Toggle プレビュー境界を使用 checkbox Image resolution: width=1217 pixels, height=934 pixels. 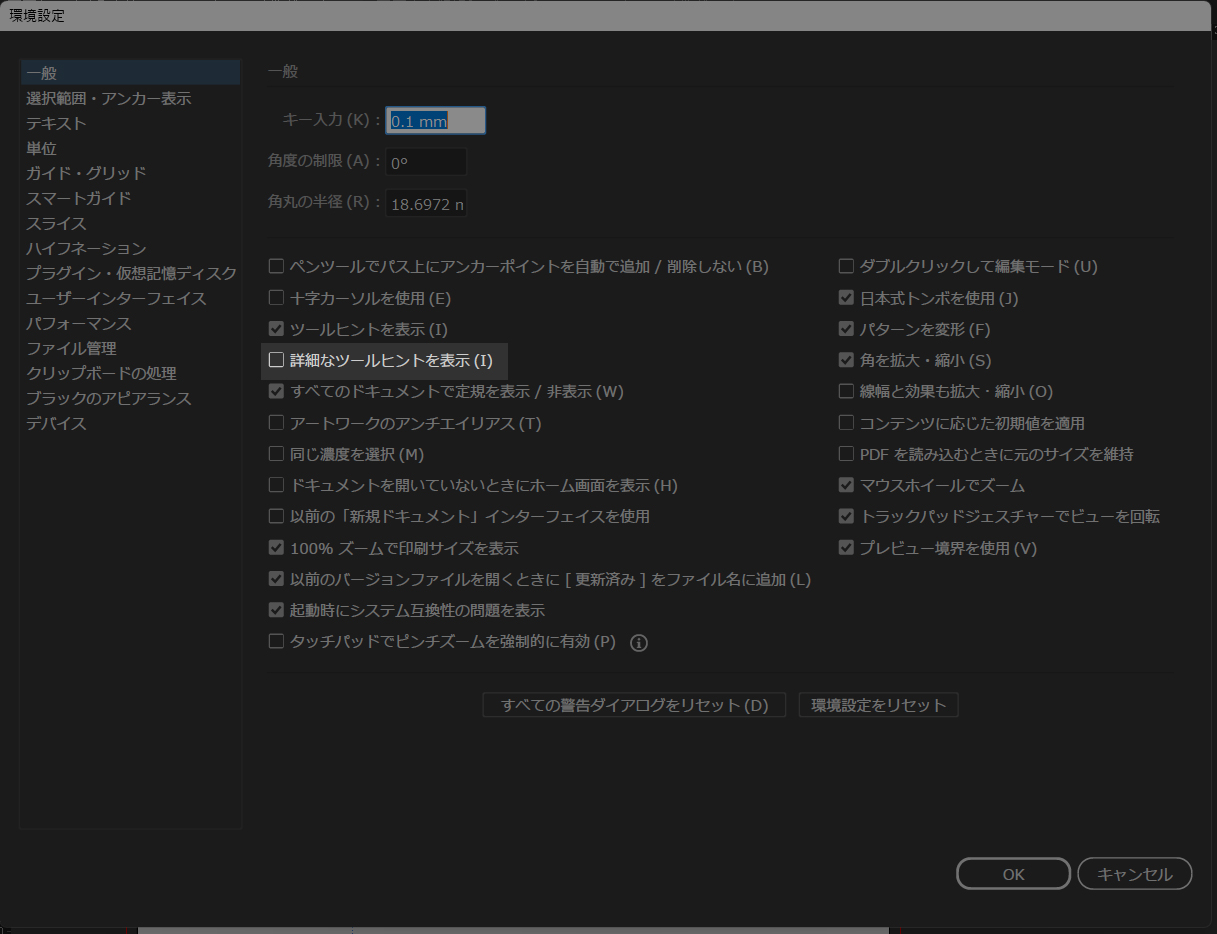pyautogui.click(x=847, y=548)
